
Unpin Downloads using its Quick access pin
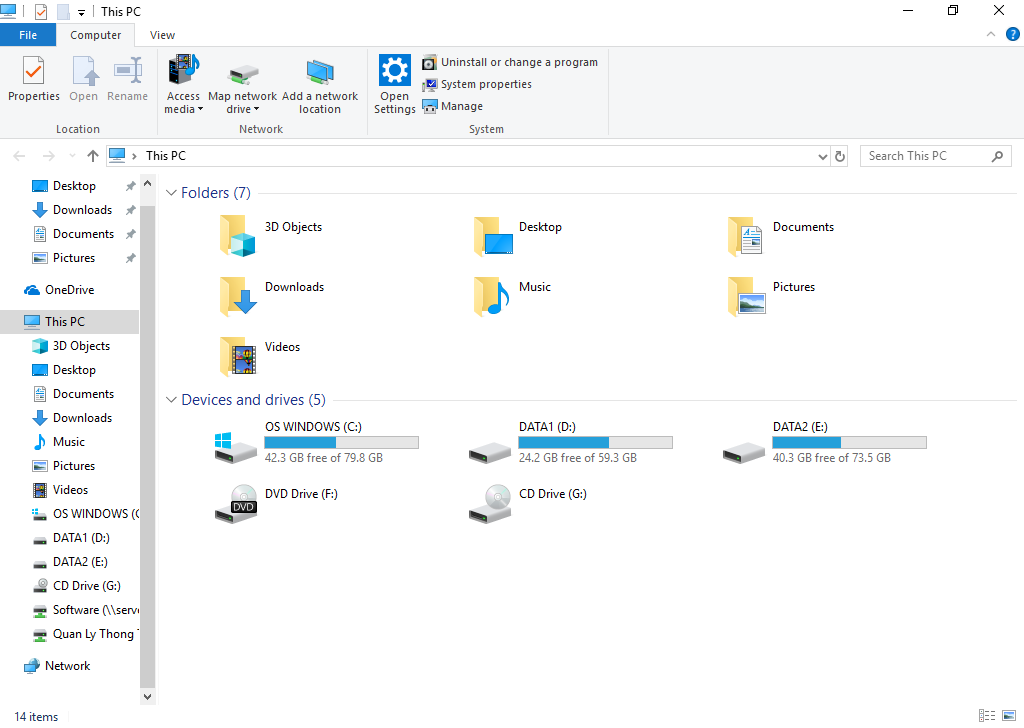(130, 210)
